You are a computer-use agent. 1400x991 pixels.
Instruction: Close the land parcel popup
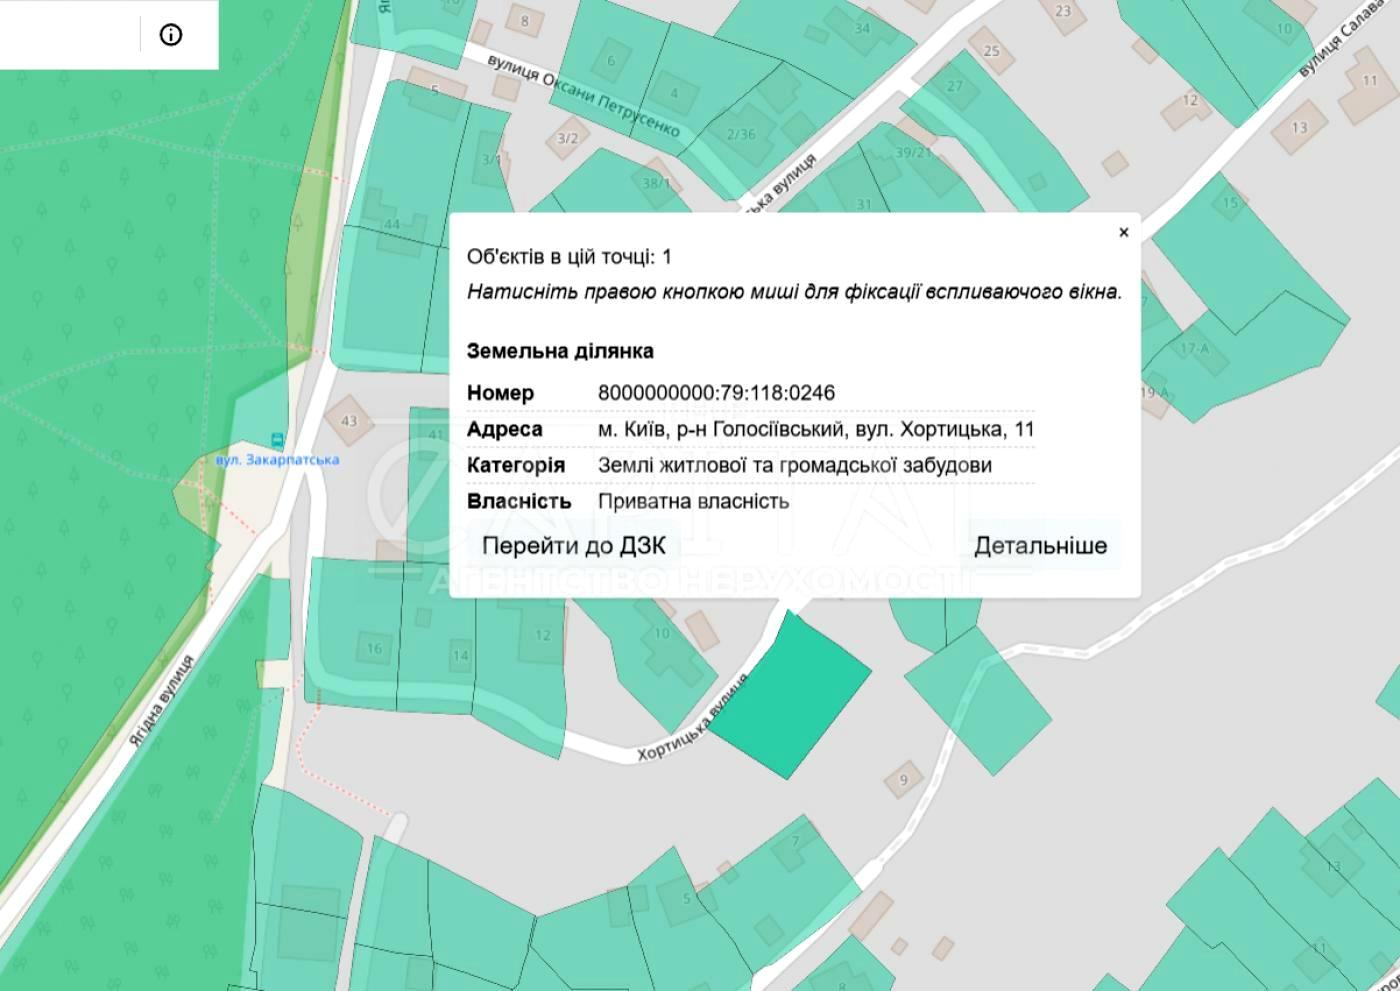[x=1123, y=232]
